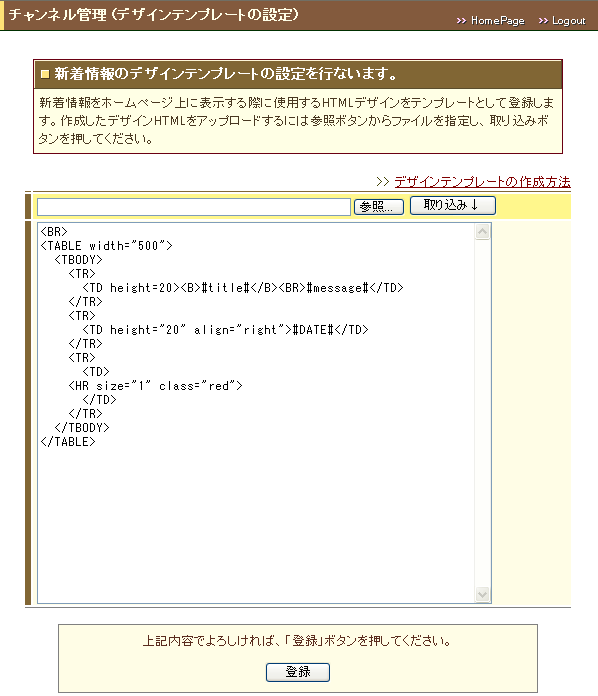Image resolution: width=598 pixels, height=696 pixels.
Task: Click the <TBODY> opening line
Action: coord(78,260)
